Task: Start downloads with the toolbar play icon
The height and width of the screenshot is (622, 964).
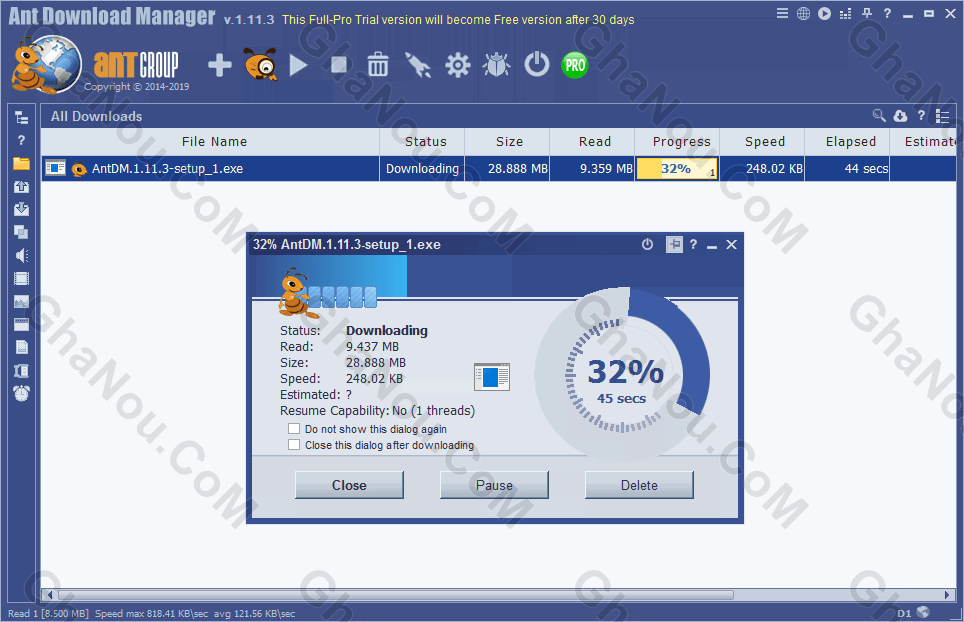Action: point(298,65)
